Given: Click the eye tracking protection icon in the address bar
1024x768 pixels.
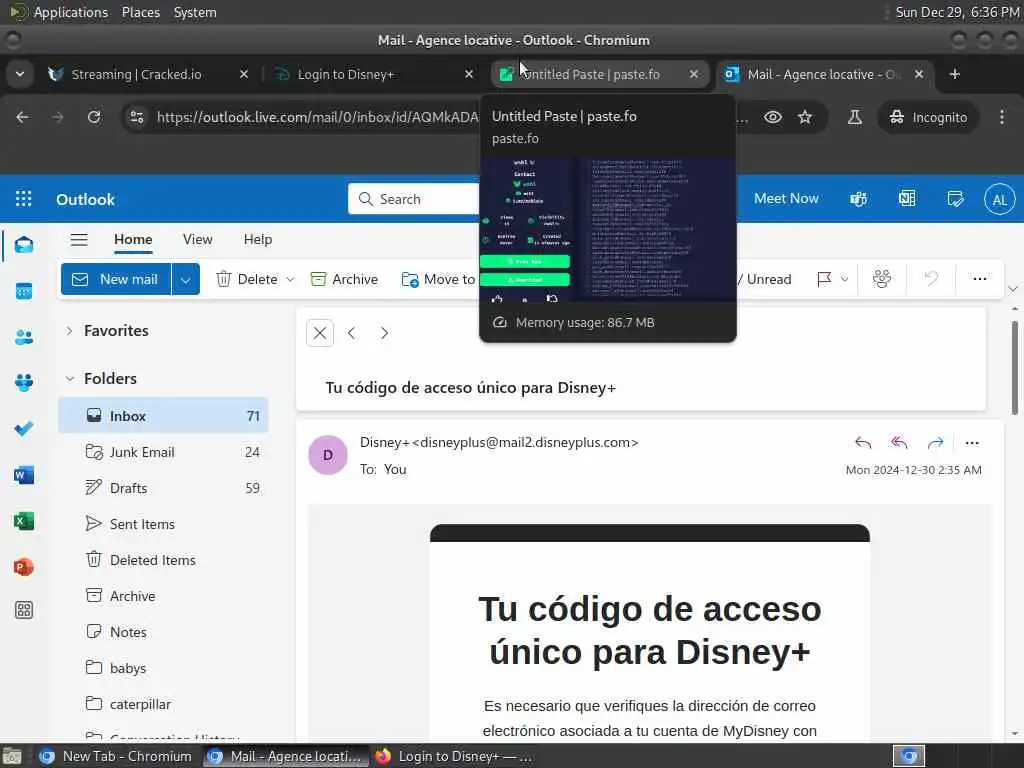Looking at the screenshot, I should pyautogui.click(x=773, y=117).
